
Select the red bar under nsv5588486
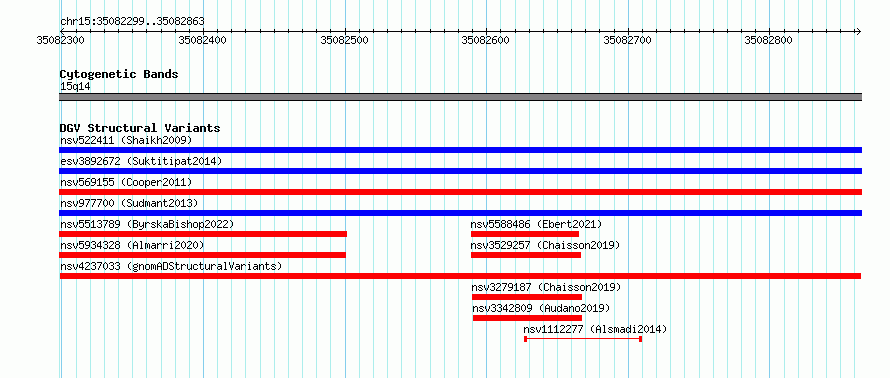(x=525, y=234)
